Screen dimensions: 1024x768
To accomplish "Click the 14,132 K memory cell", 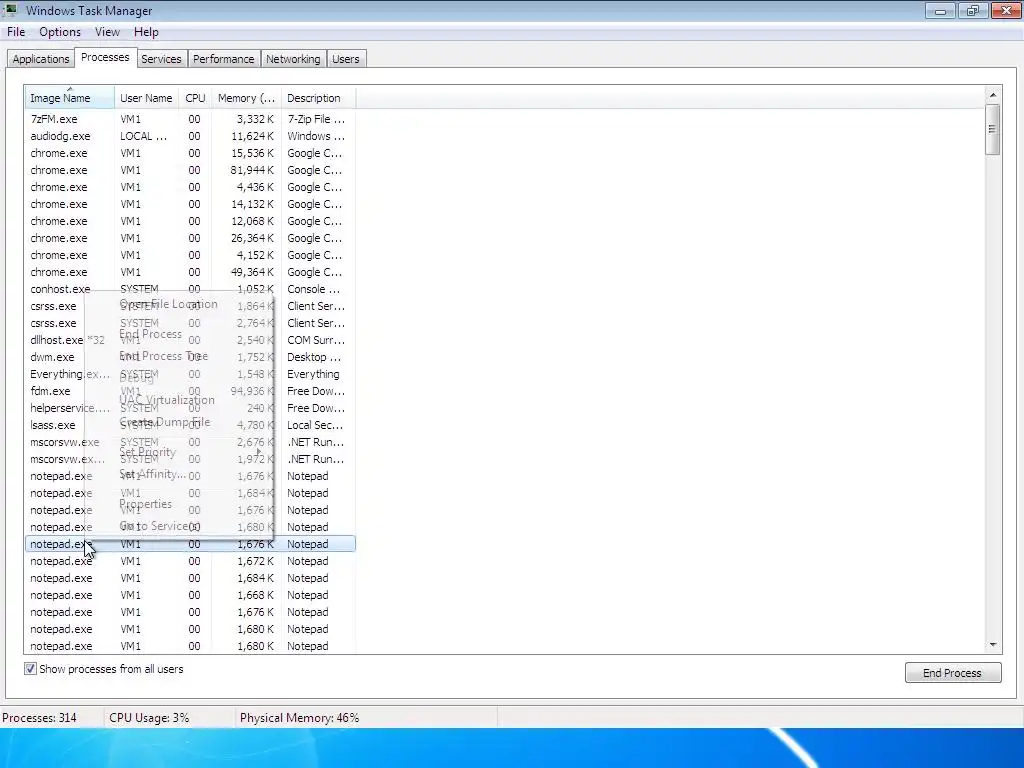I will [252, 204].
